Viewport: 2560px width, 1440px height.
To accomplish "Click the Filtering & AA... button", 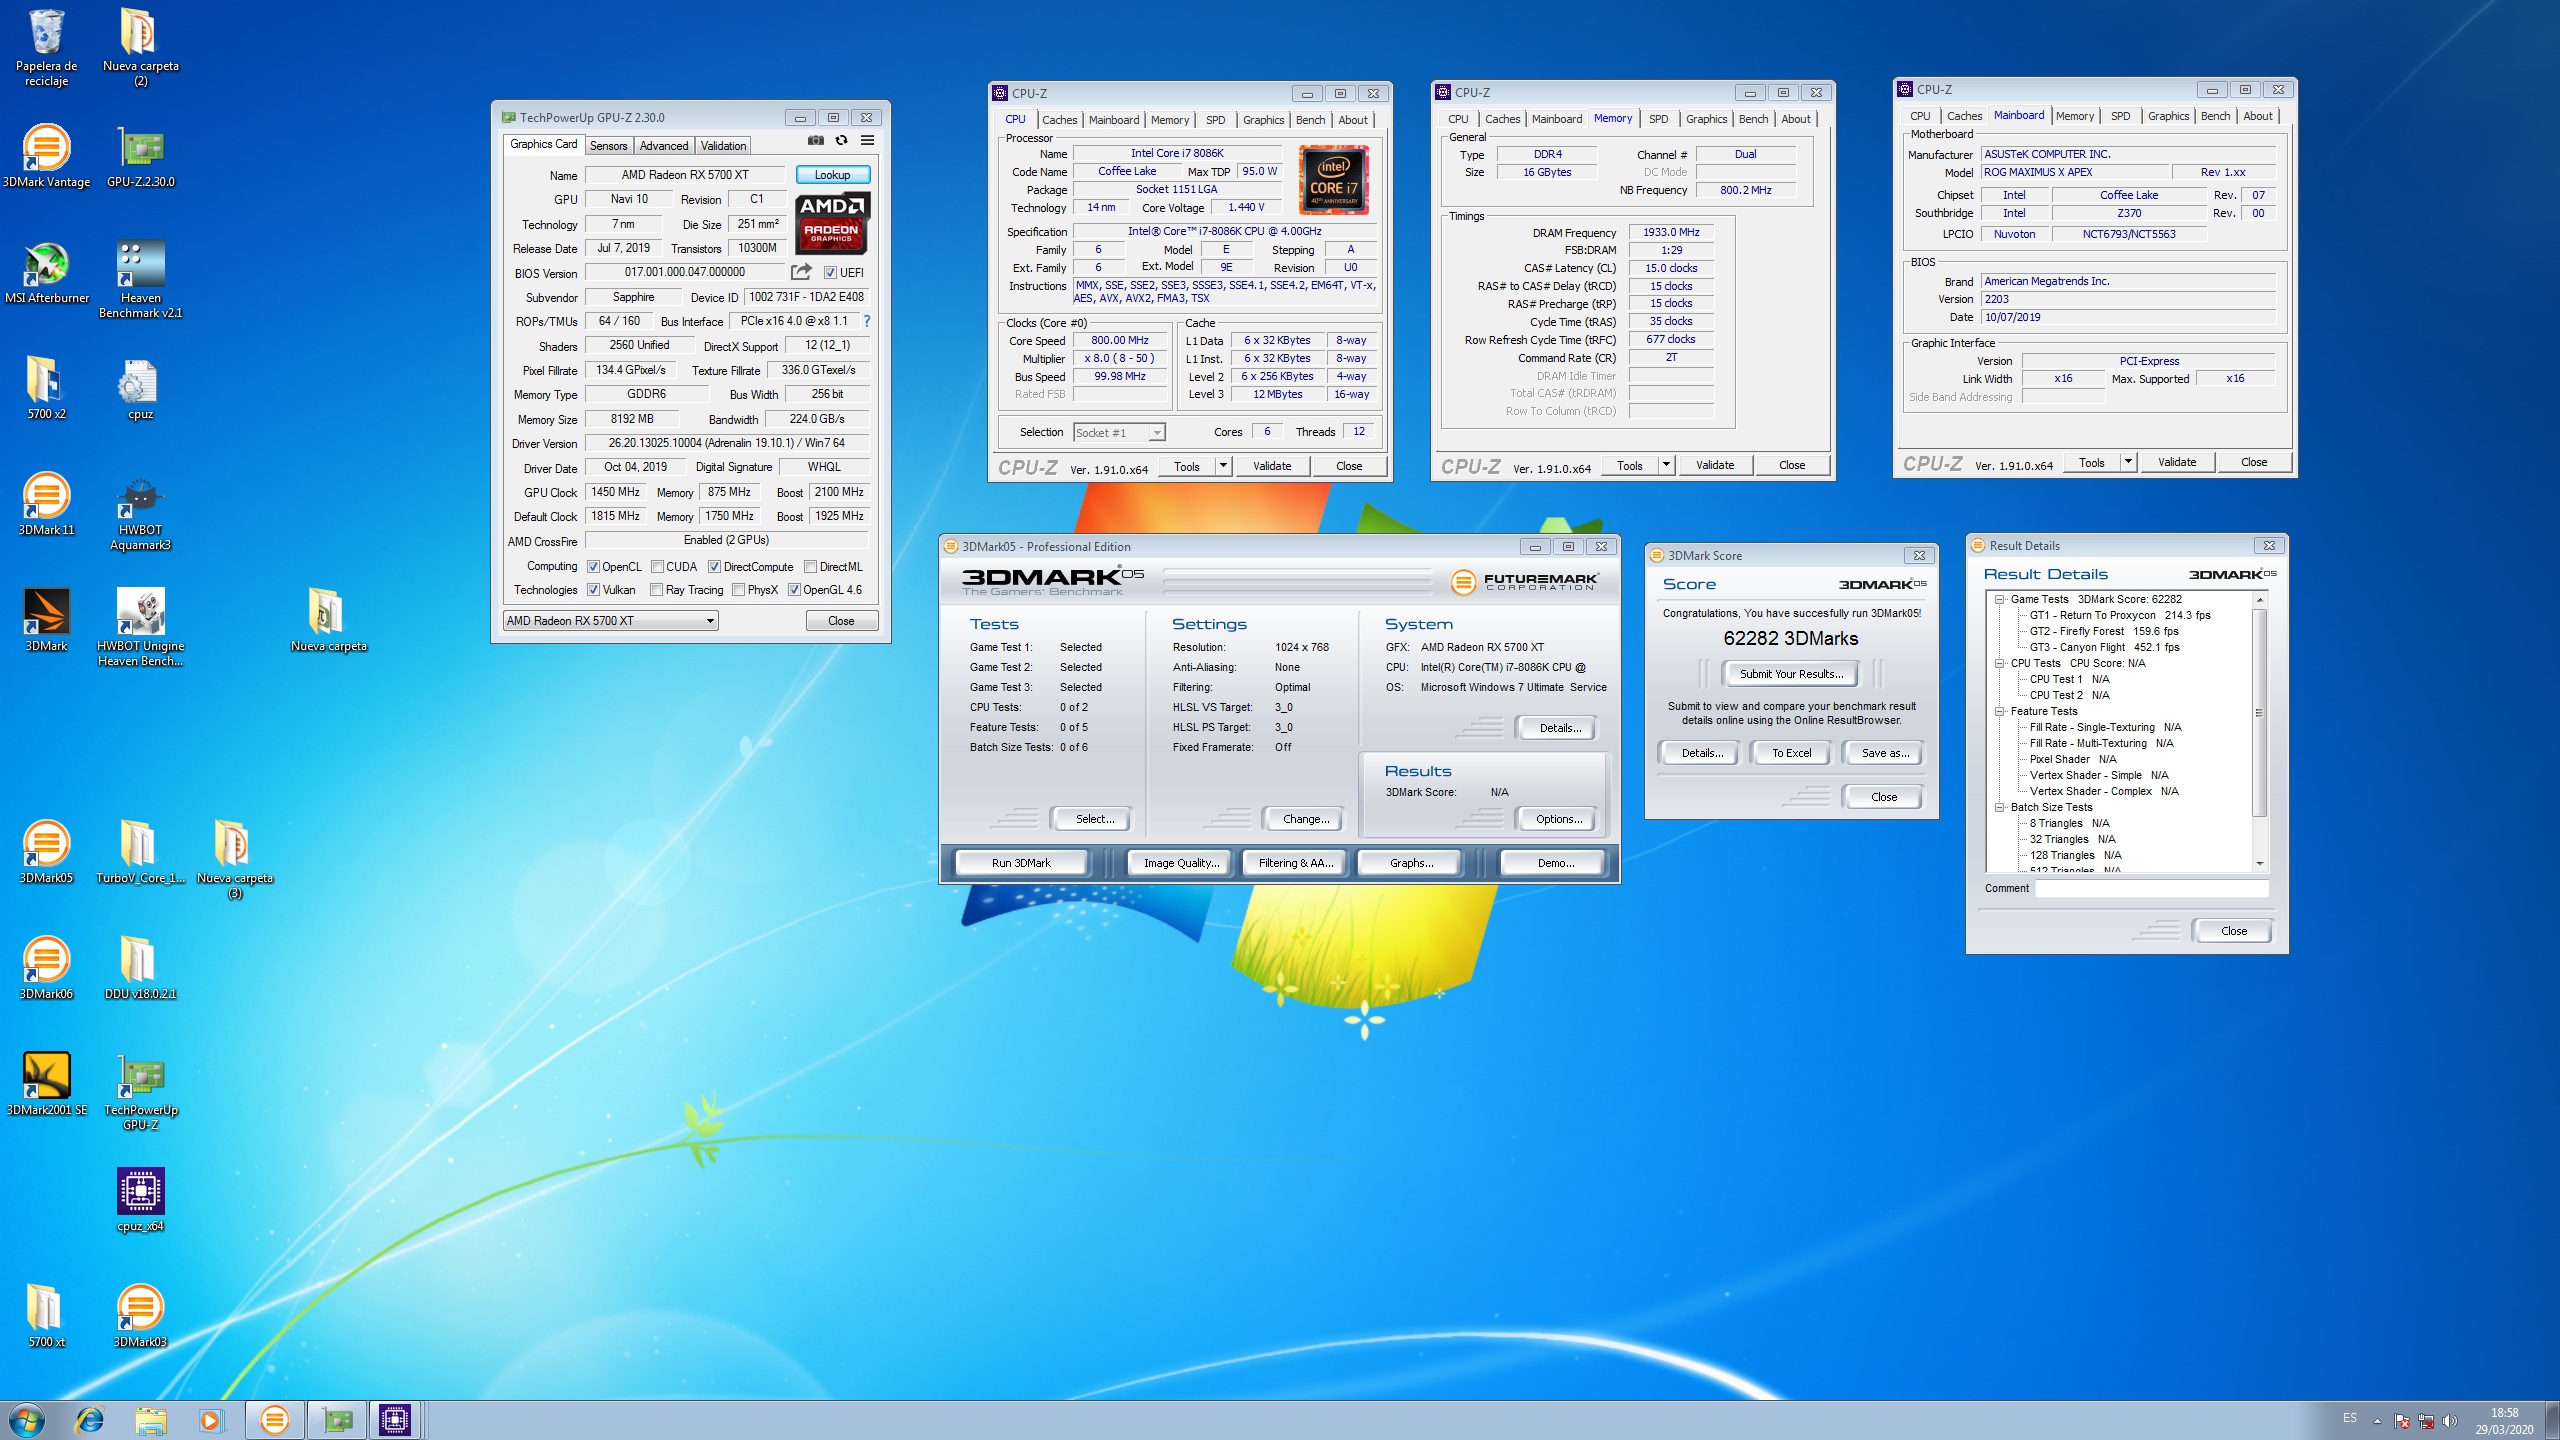I will 1296,863.
